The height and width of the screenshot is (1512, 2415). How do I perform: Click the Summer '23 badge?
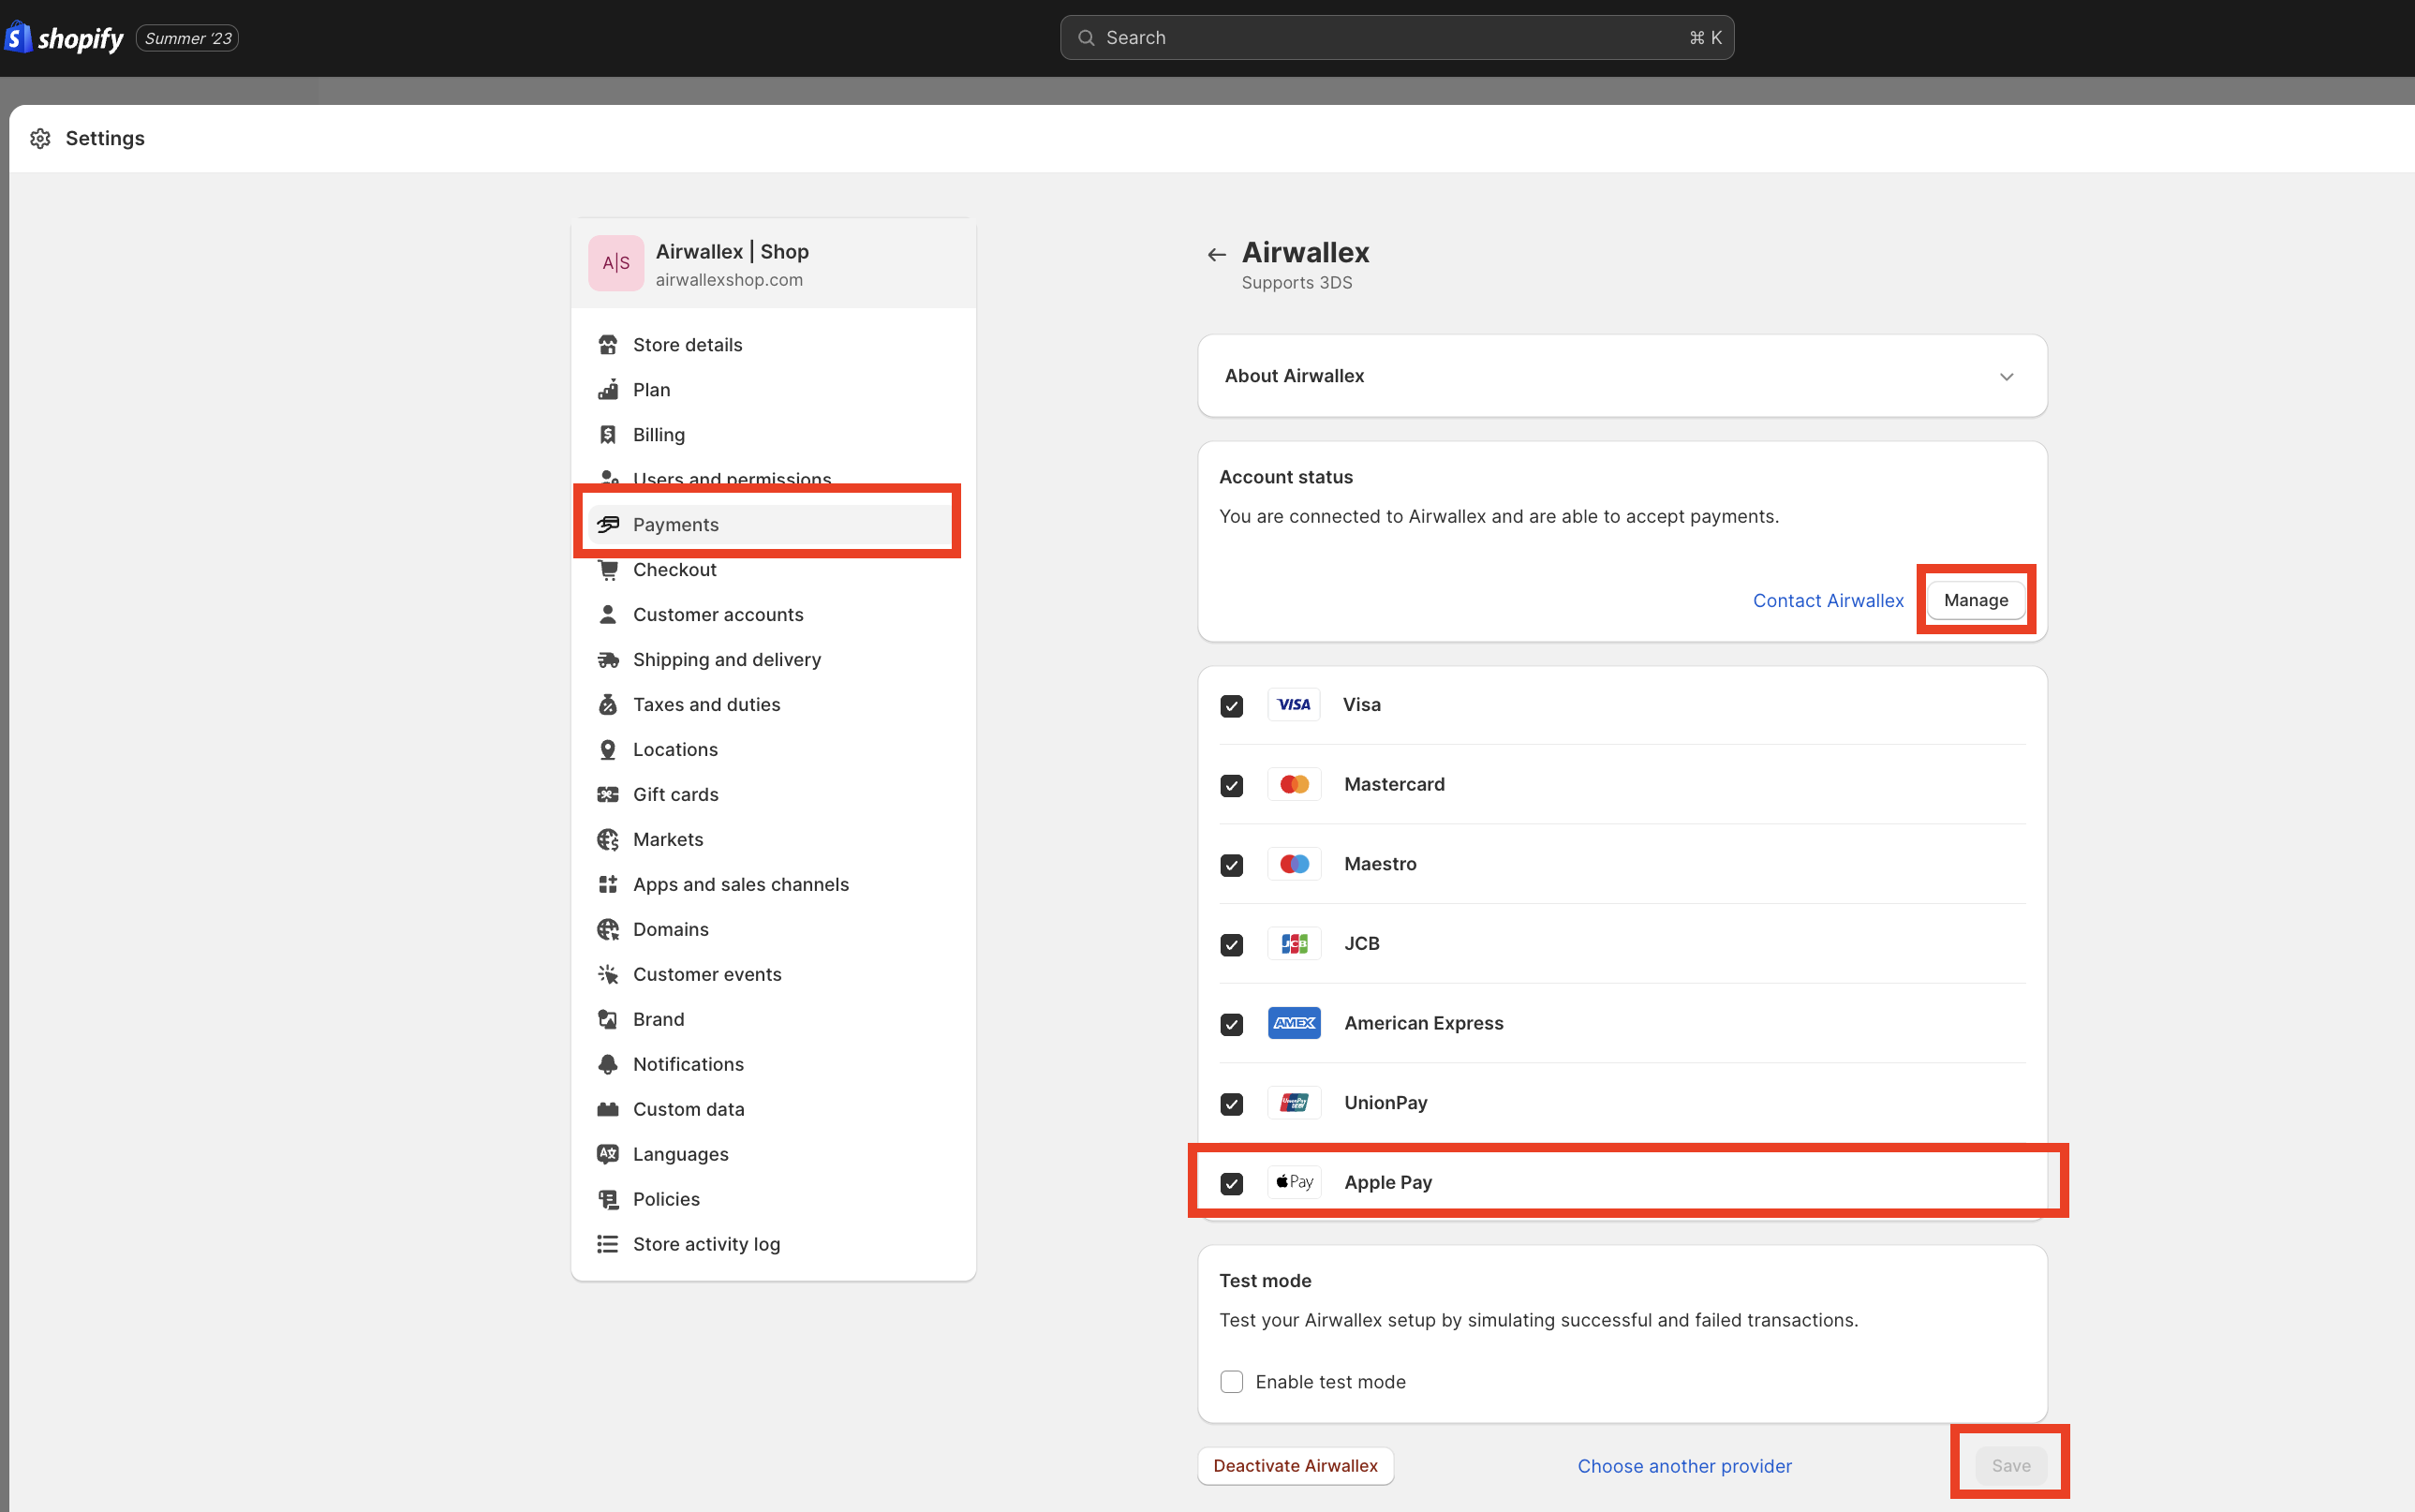click(x=187, y=38)
